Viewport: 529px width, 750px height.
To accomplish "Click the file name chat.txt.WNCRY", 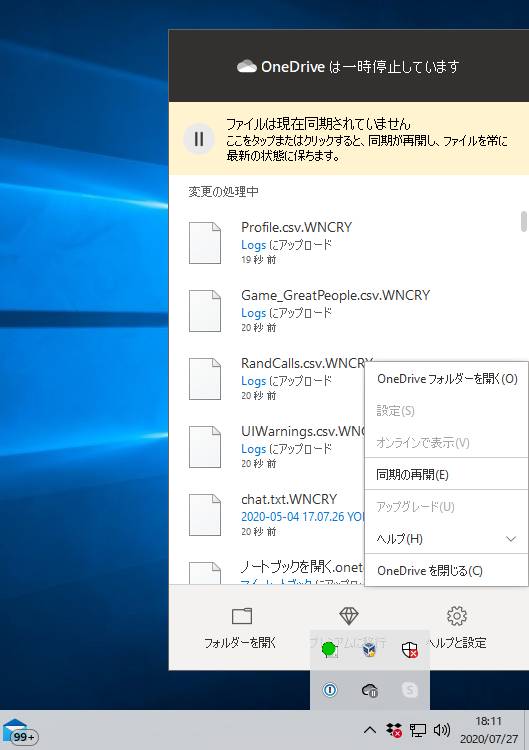I will point(289,499).
